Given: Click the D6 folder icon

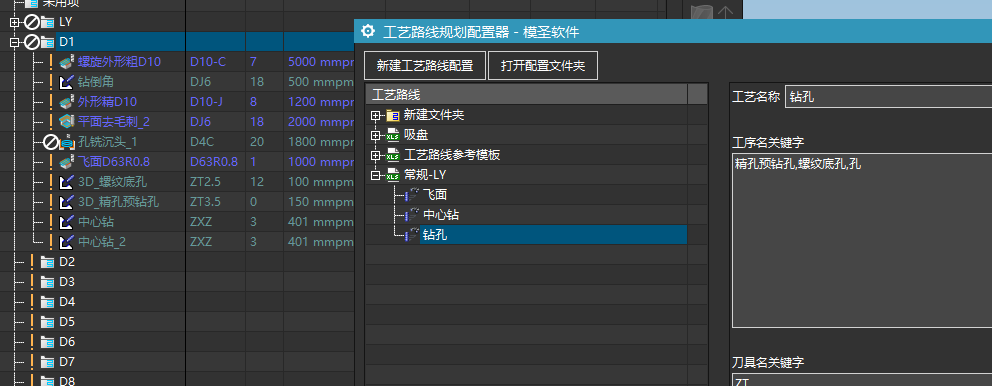Looking at the screenshot, I should 48,342.
